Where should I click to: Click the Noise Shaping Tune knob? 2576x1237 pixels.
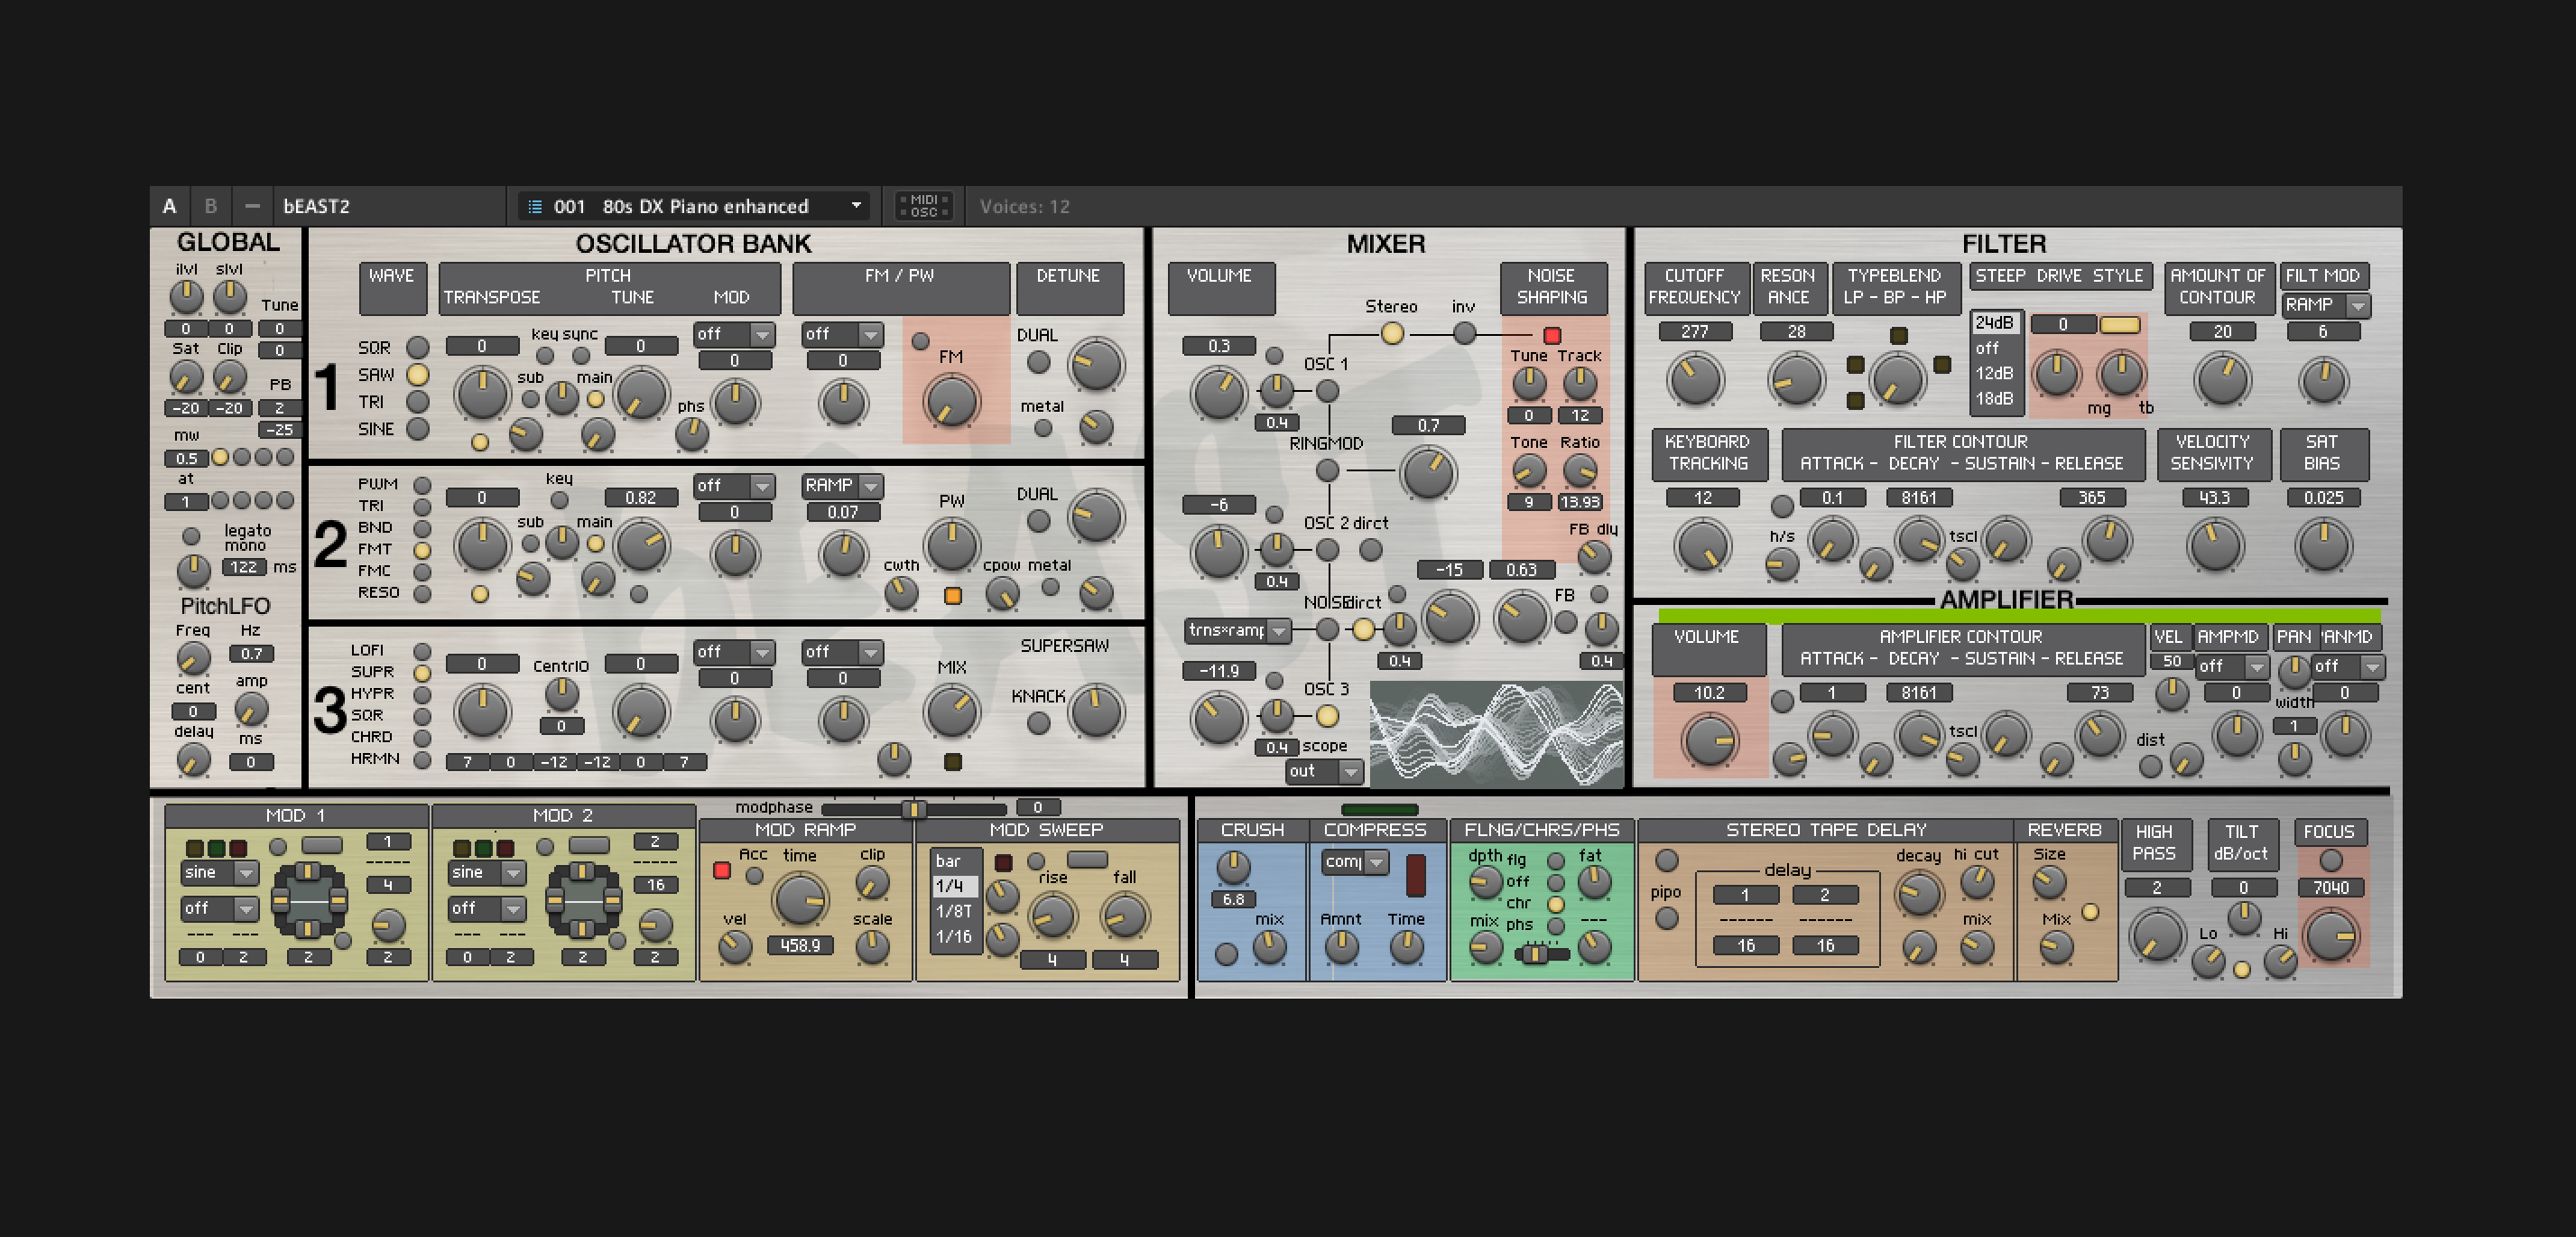click(1528, 383)
